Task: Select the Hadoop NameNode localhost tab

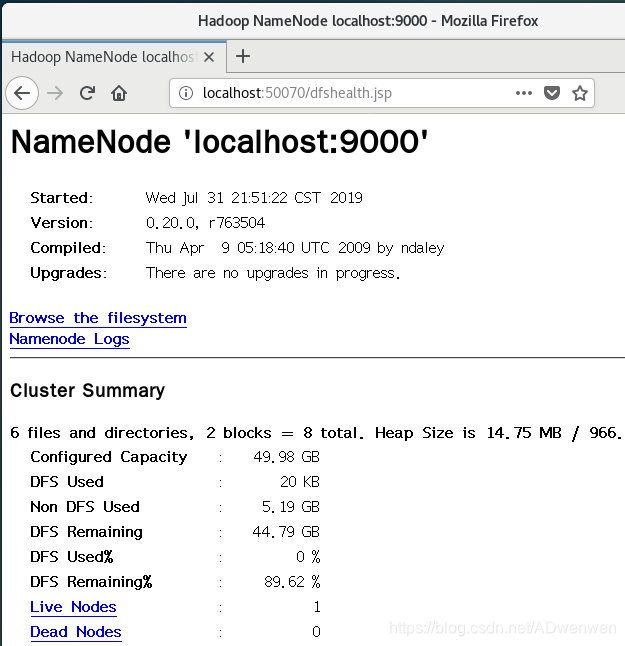Action: (114, 57)
